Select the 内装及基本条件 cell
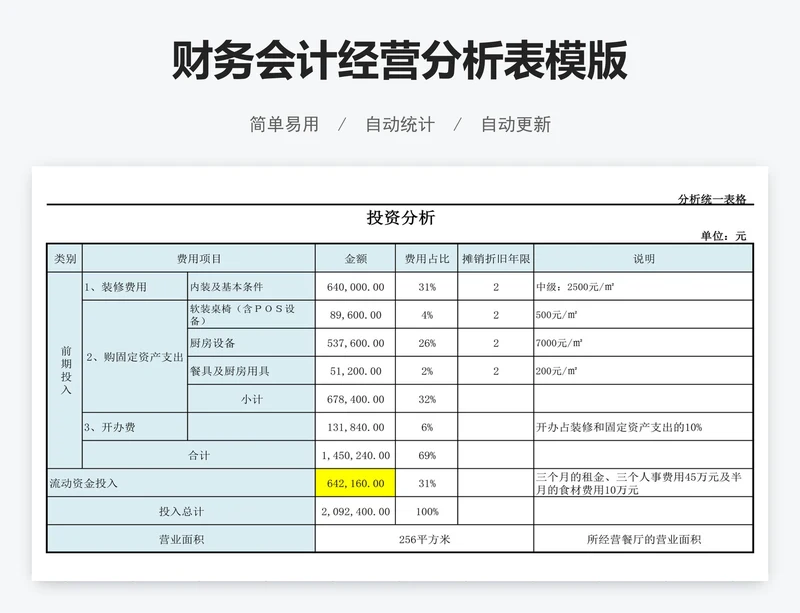 (x=252, y=286)
